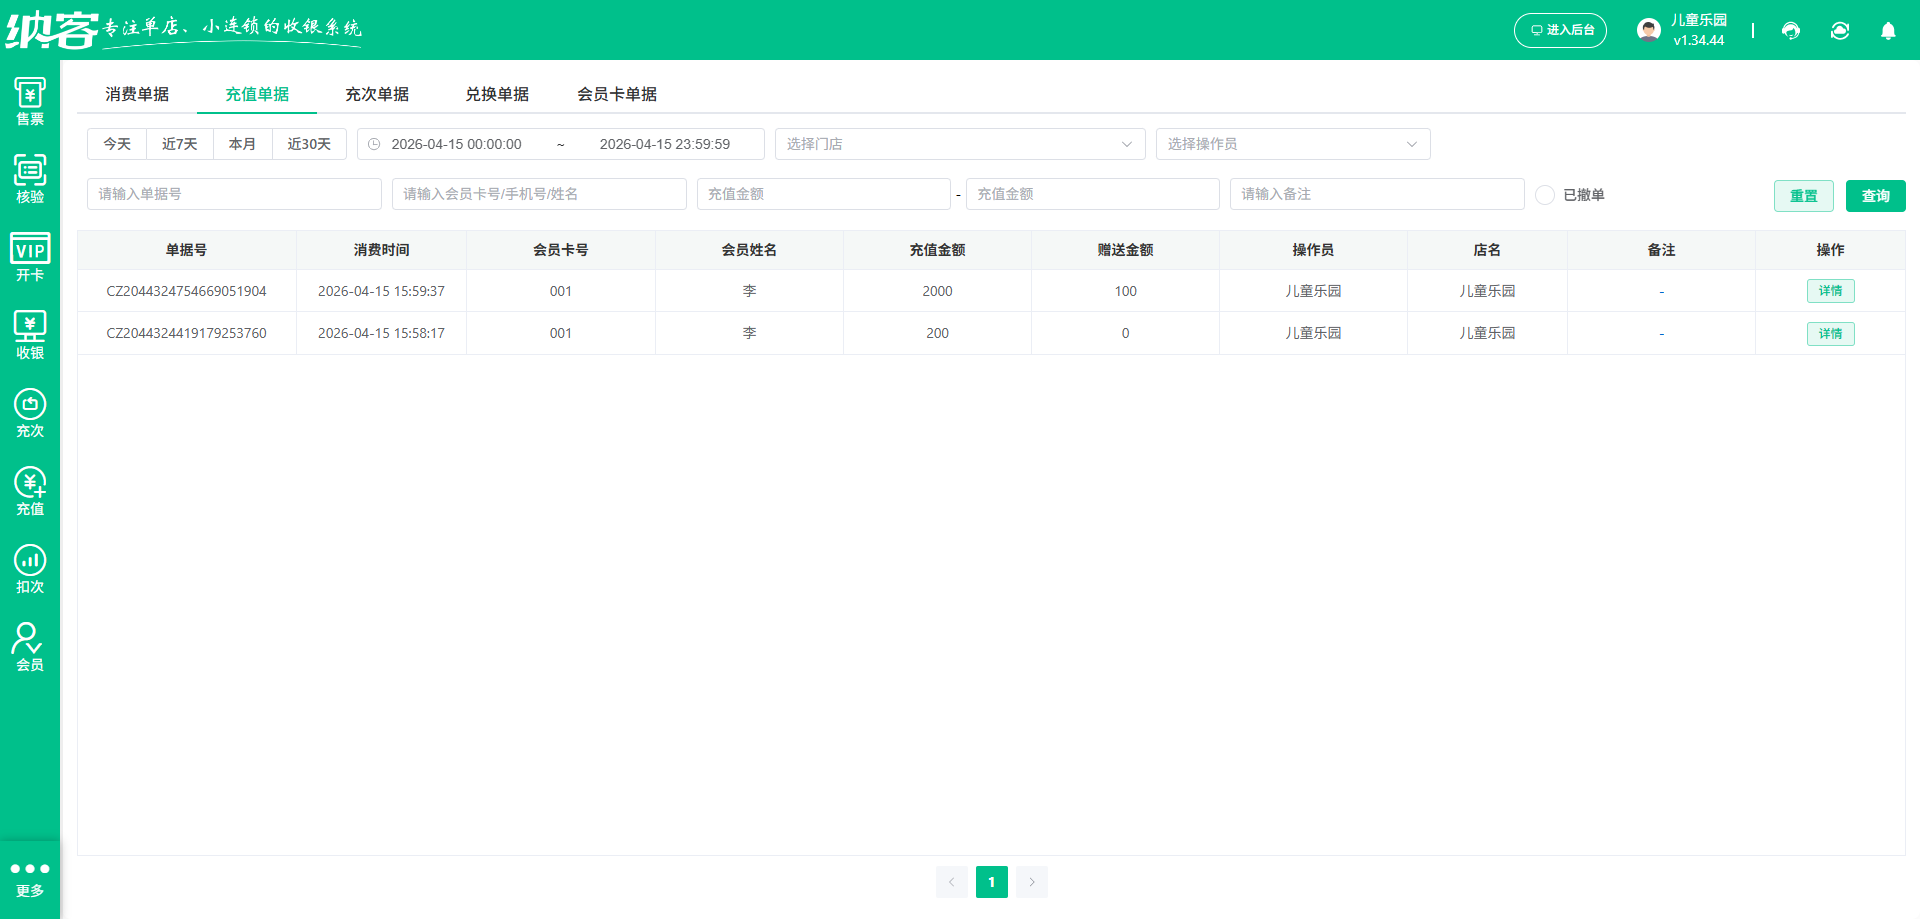Open the 选择门店 store dropdown
This screenshot has width=1920, height=919.
960,143
